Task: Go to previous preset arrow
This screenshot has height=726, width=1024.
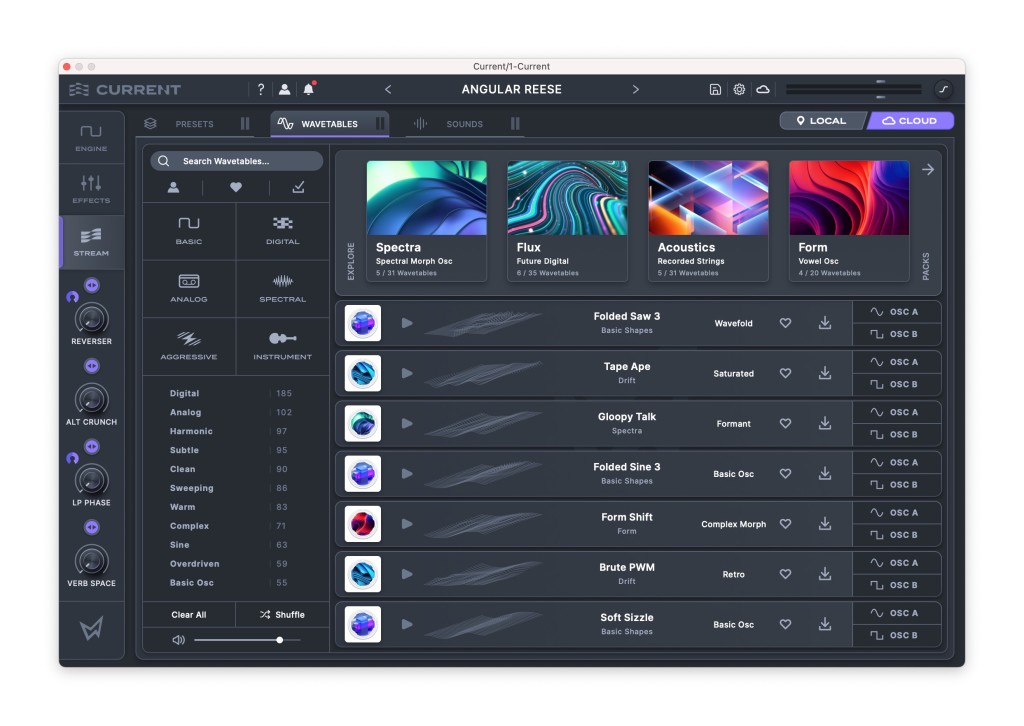Action: tap(388, 89)
